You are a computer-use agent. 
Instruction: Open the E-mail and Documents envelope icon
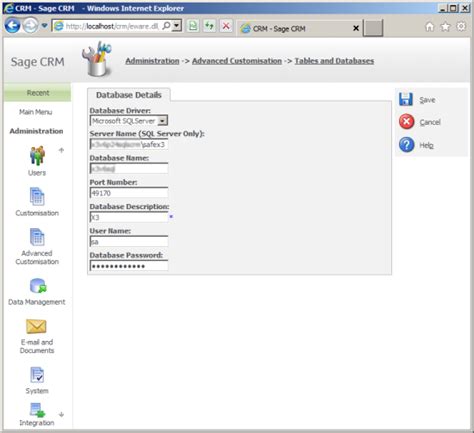tap(36, 326)
